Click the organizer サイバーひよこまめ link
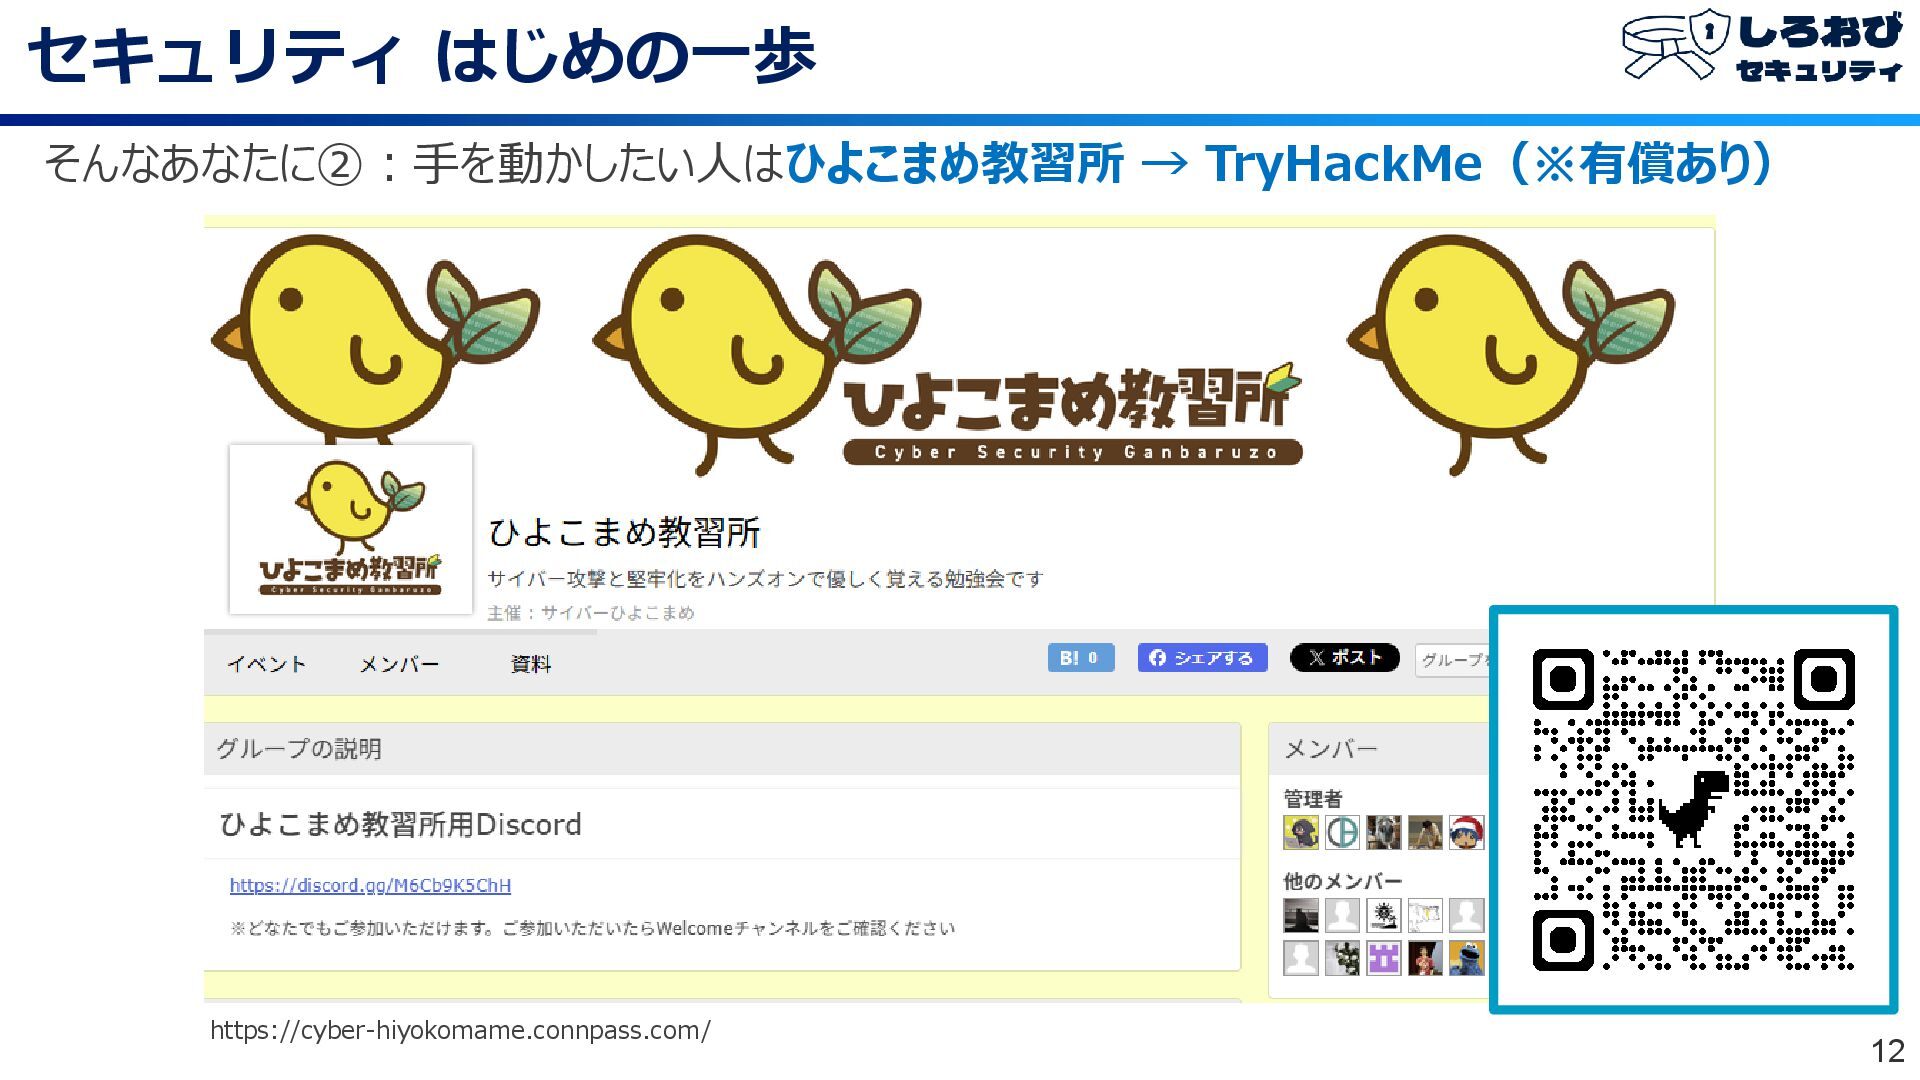 coord(617,613)
